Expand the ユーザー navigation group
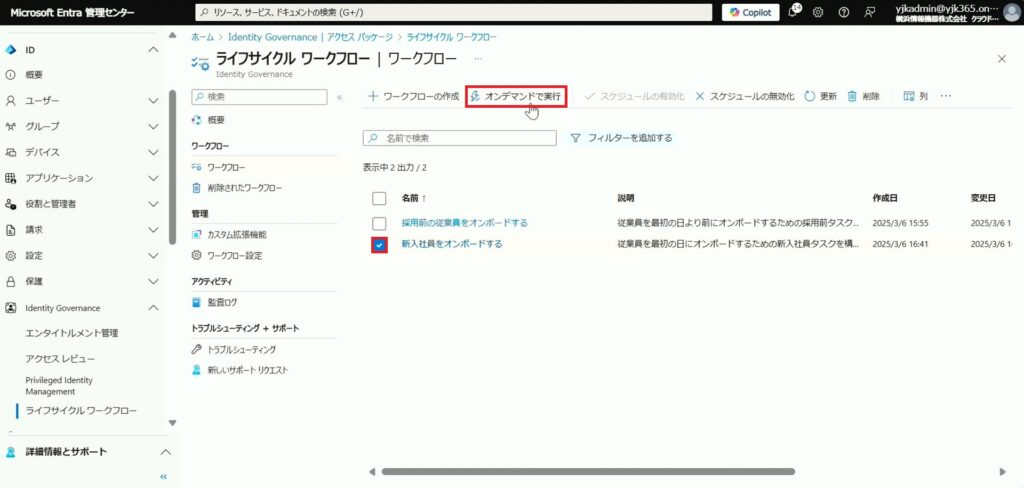1024x488 pixels. [153, 101]
